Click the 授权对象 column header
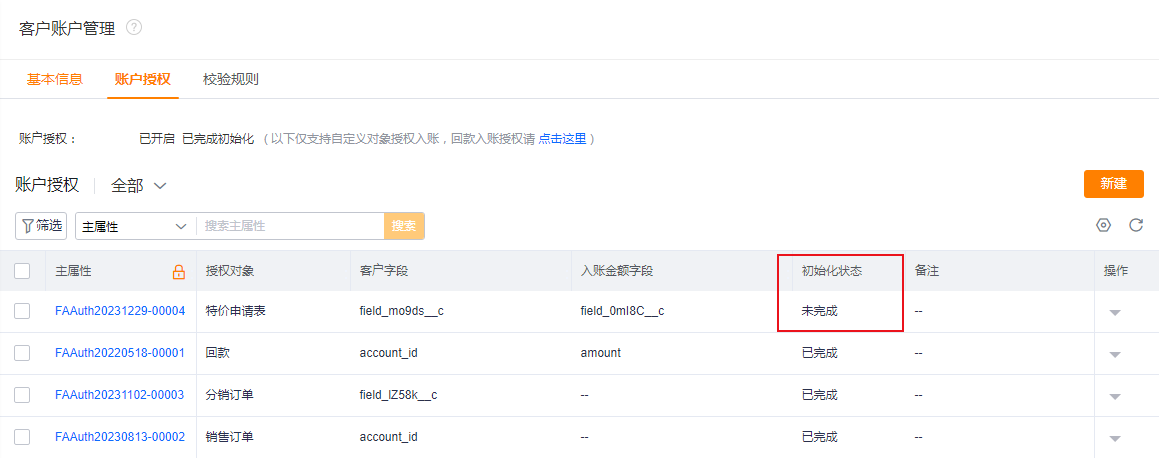1159x458 pixels. click(230, 271)
